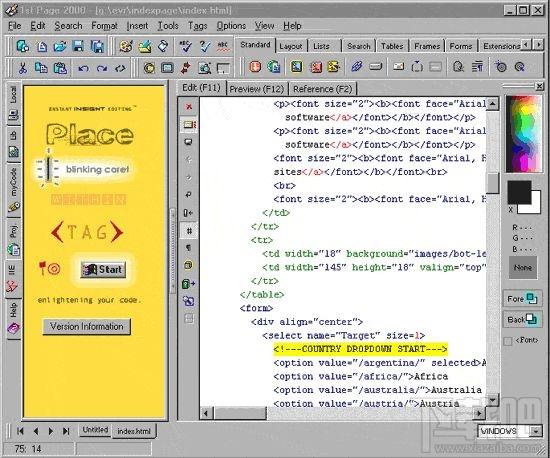
Task: Click the red X icon beside code editor
Action: pyautogui.click(x=189, y=106)
